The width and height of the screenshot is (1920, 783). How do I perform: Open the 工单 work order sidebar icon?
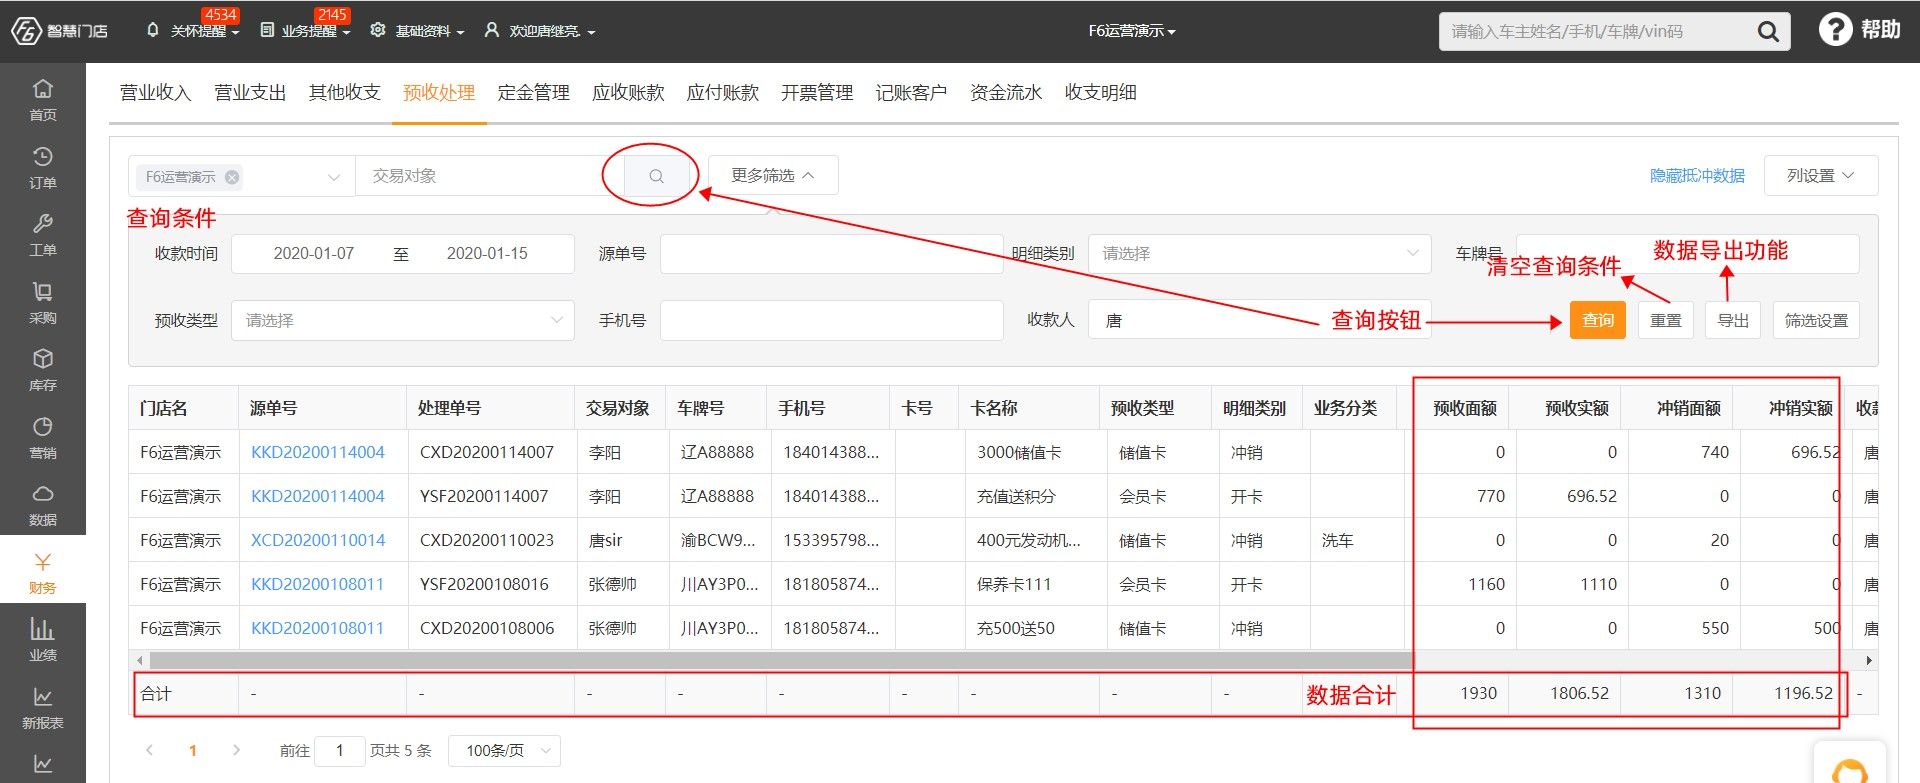point(43,234)
